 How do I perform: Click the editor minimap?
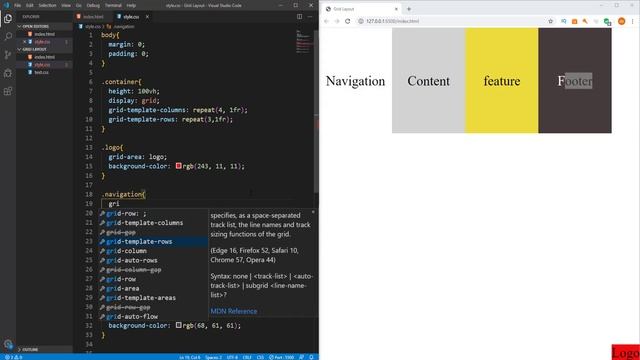(304, 41)
